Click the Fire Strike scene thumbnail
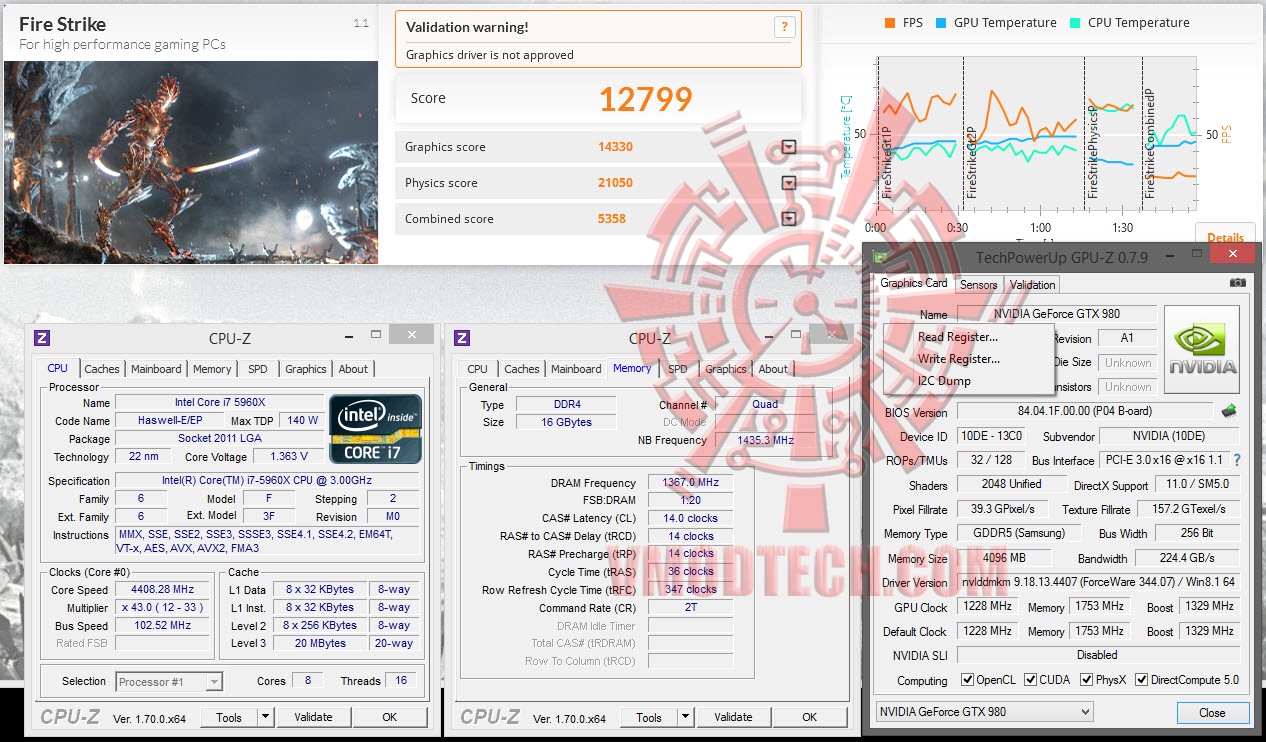Viewport: 1266px width, 742px height. pos(191,162)
